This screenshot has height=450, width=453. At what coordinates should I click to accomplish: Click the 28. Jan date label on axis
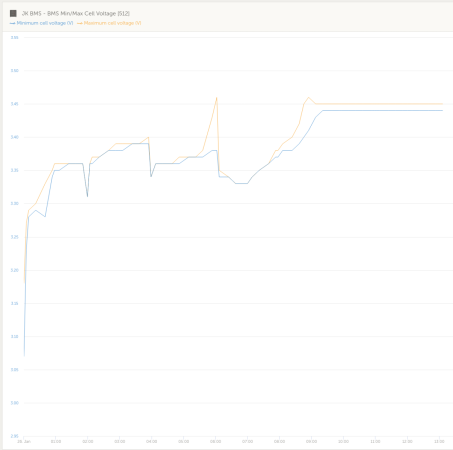tap(24, 441)
